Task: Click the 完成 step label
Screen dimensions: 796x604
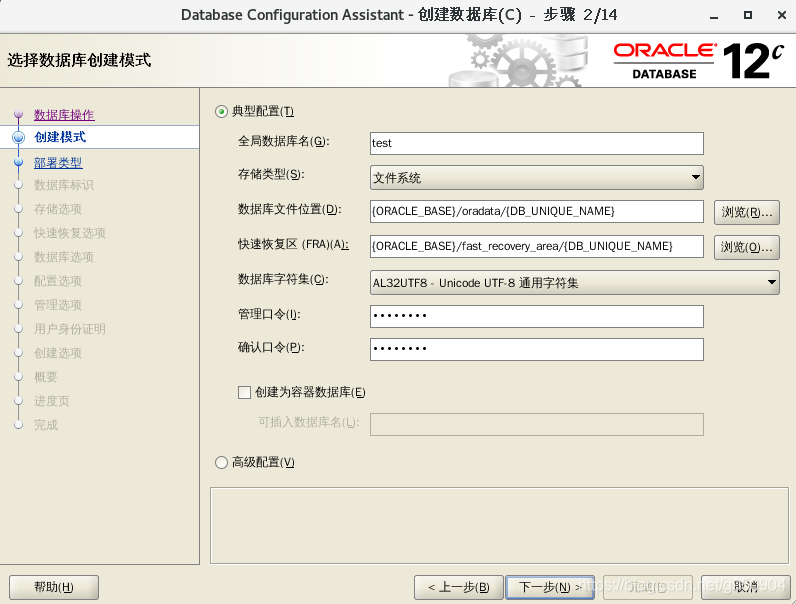Action: (46, 425)
